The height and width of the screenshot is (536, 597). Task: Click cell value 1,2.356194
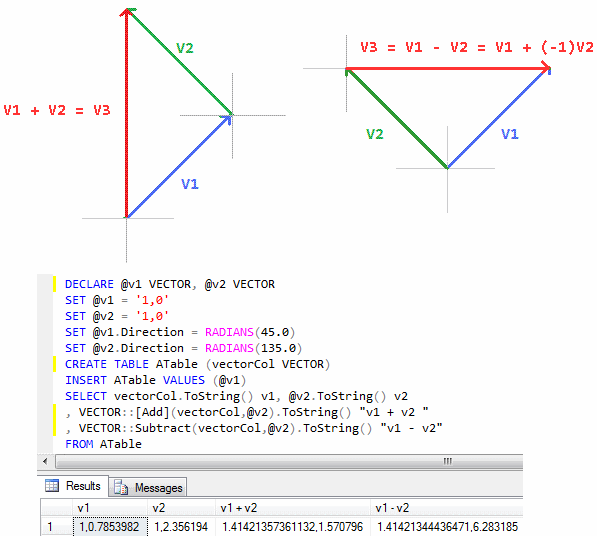pos(181,527)
